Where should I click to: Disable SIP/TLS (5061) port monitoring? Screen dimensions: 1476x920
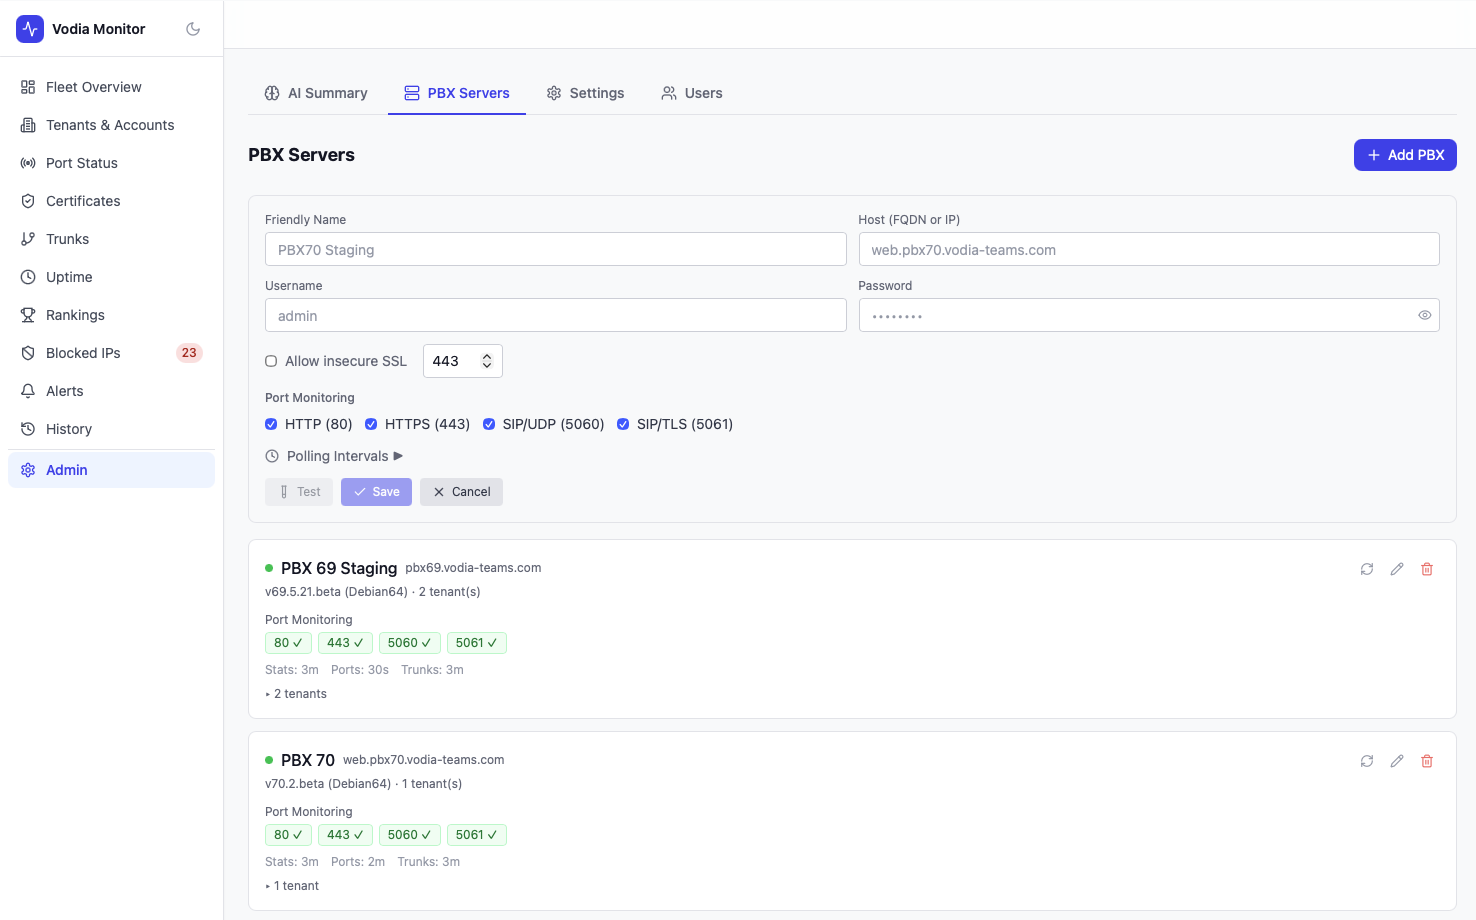click(623, 424)
